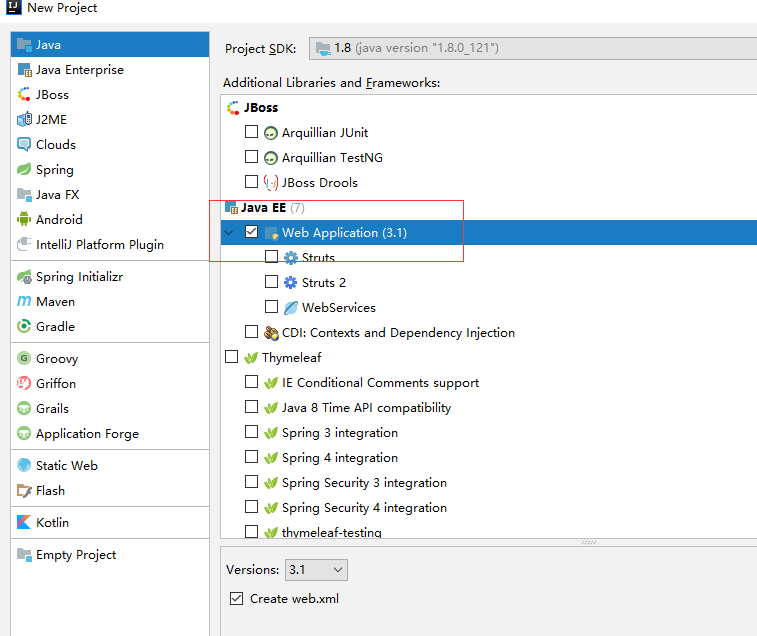
Task: Enable the Arquillian TestNG checkbox
Action: coord(252,157)
